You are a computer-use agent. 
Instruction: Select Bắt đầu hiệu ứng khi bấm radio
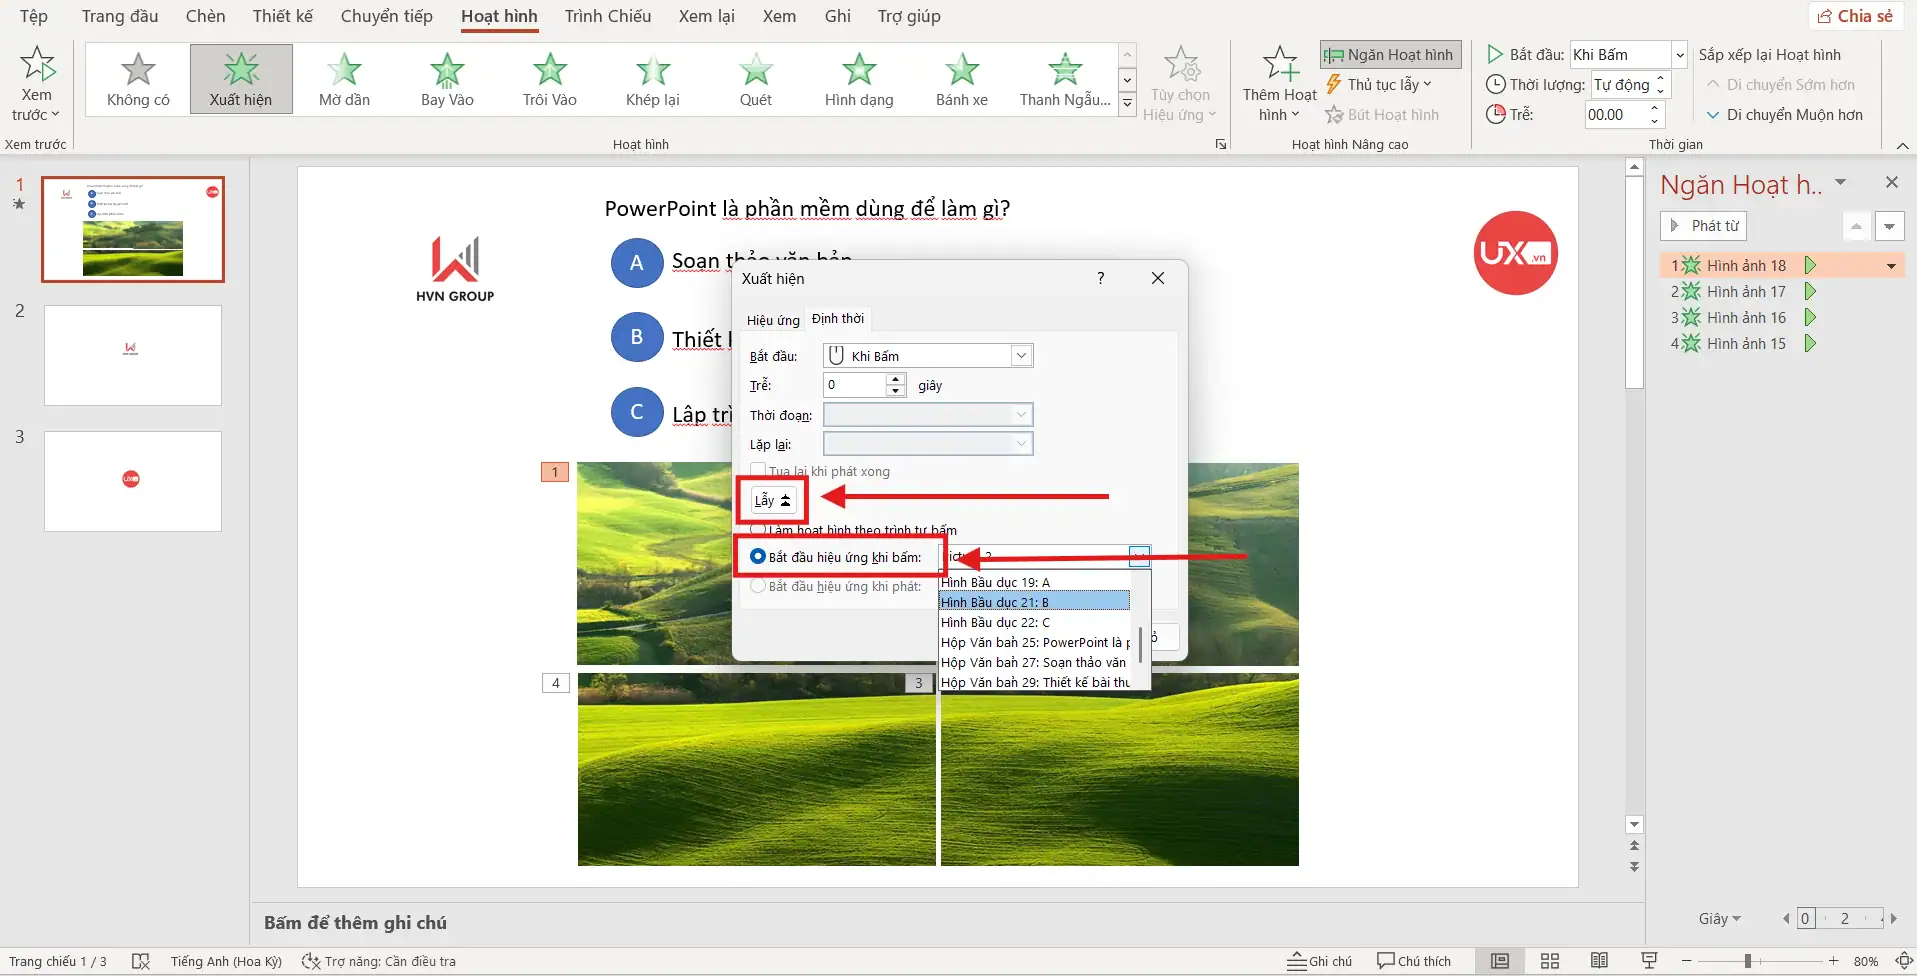(758, 557)
